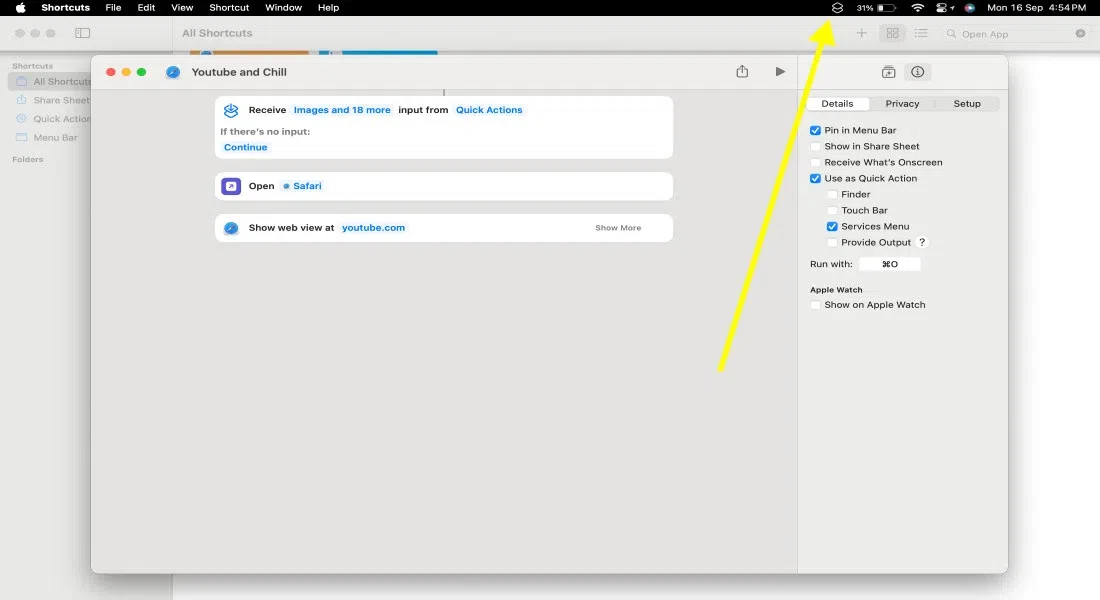
Task: Click the date and time in menu bar
Action: tap(1036, 8)
